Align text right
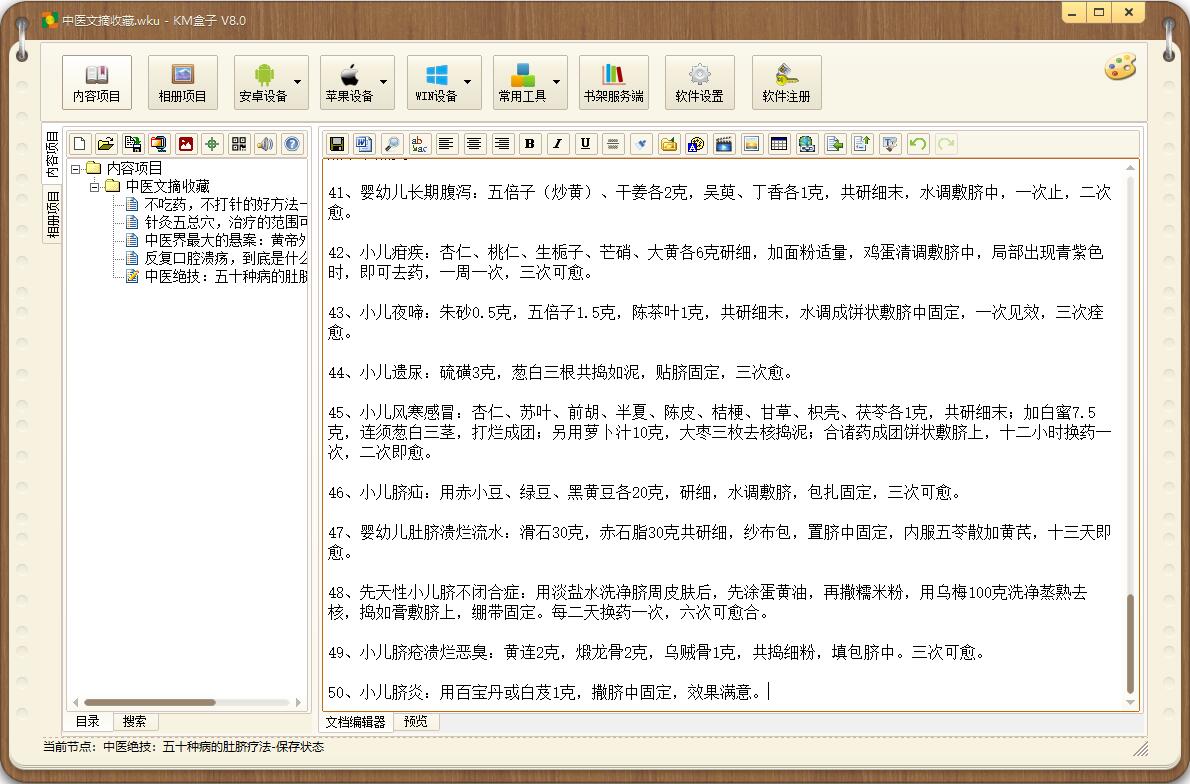1190x784 pixels. point(502,143)
